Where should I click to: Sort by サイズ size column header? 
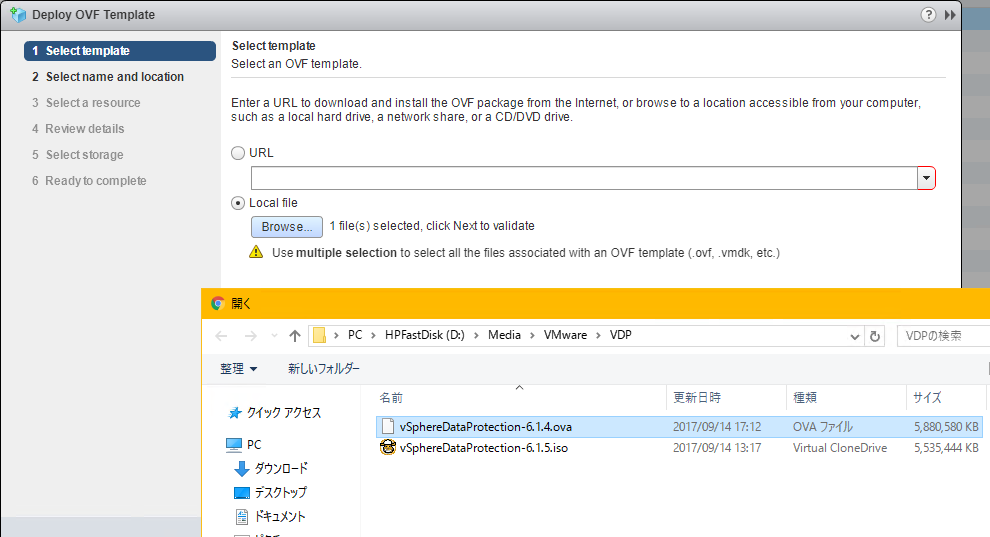click(x=945, y=398)
